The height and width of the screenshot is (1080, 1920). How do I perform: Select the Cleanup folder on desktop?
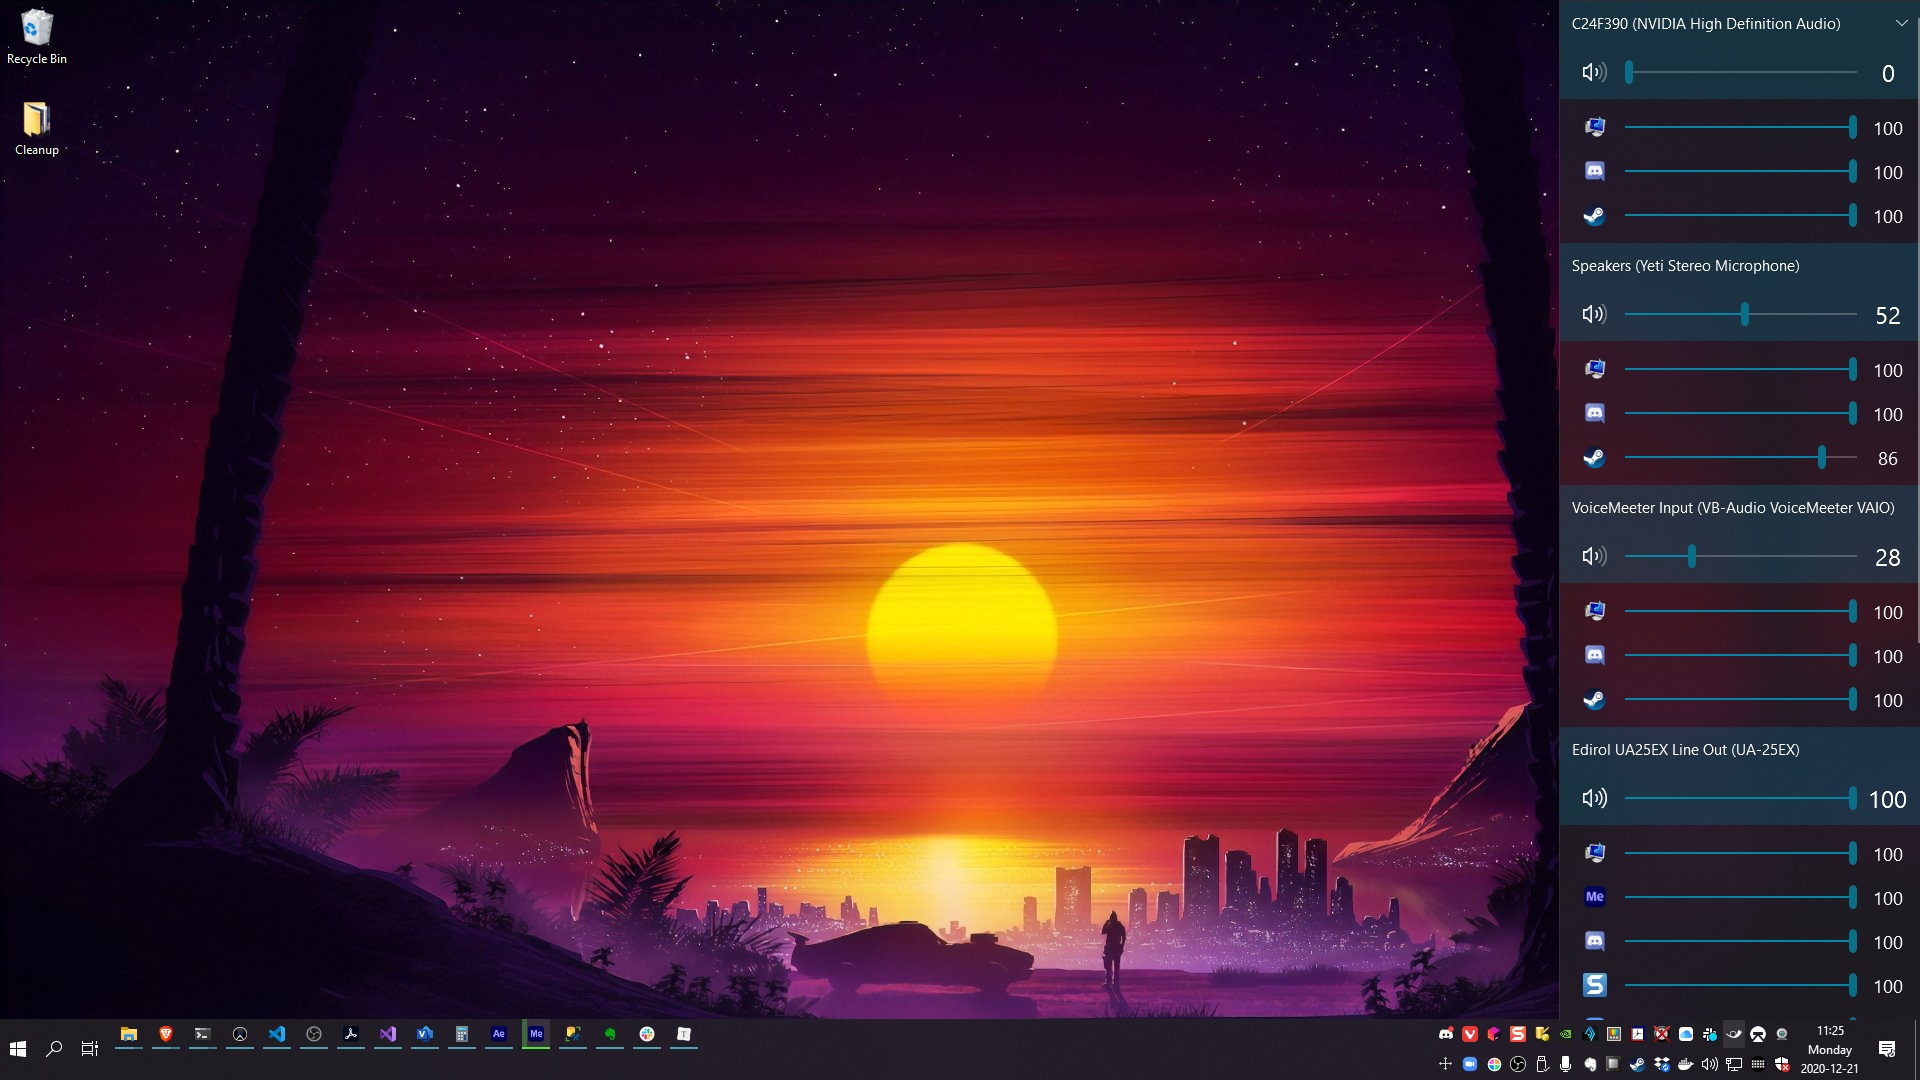coord(36,128)
